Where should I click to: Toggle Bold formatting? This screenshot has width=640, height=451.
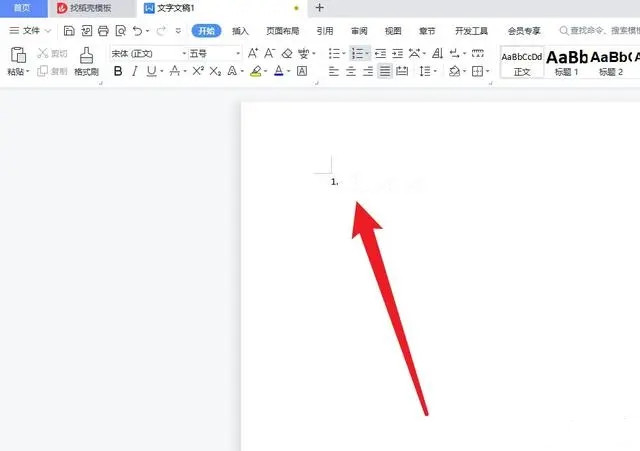tap(118, 71)
